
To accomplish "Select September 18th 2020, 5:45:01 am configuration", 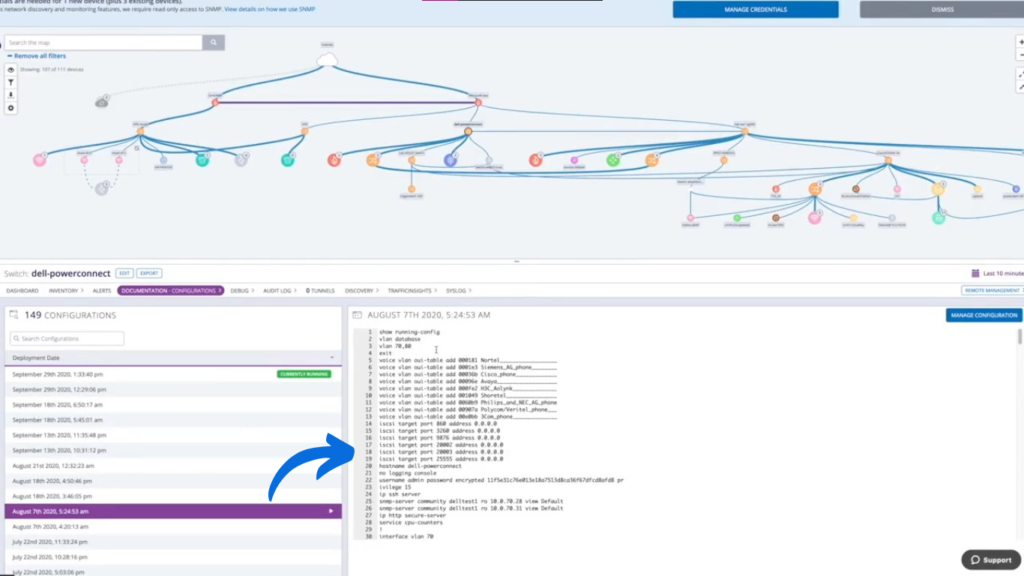I will pos(173,420).
